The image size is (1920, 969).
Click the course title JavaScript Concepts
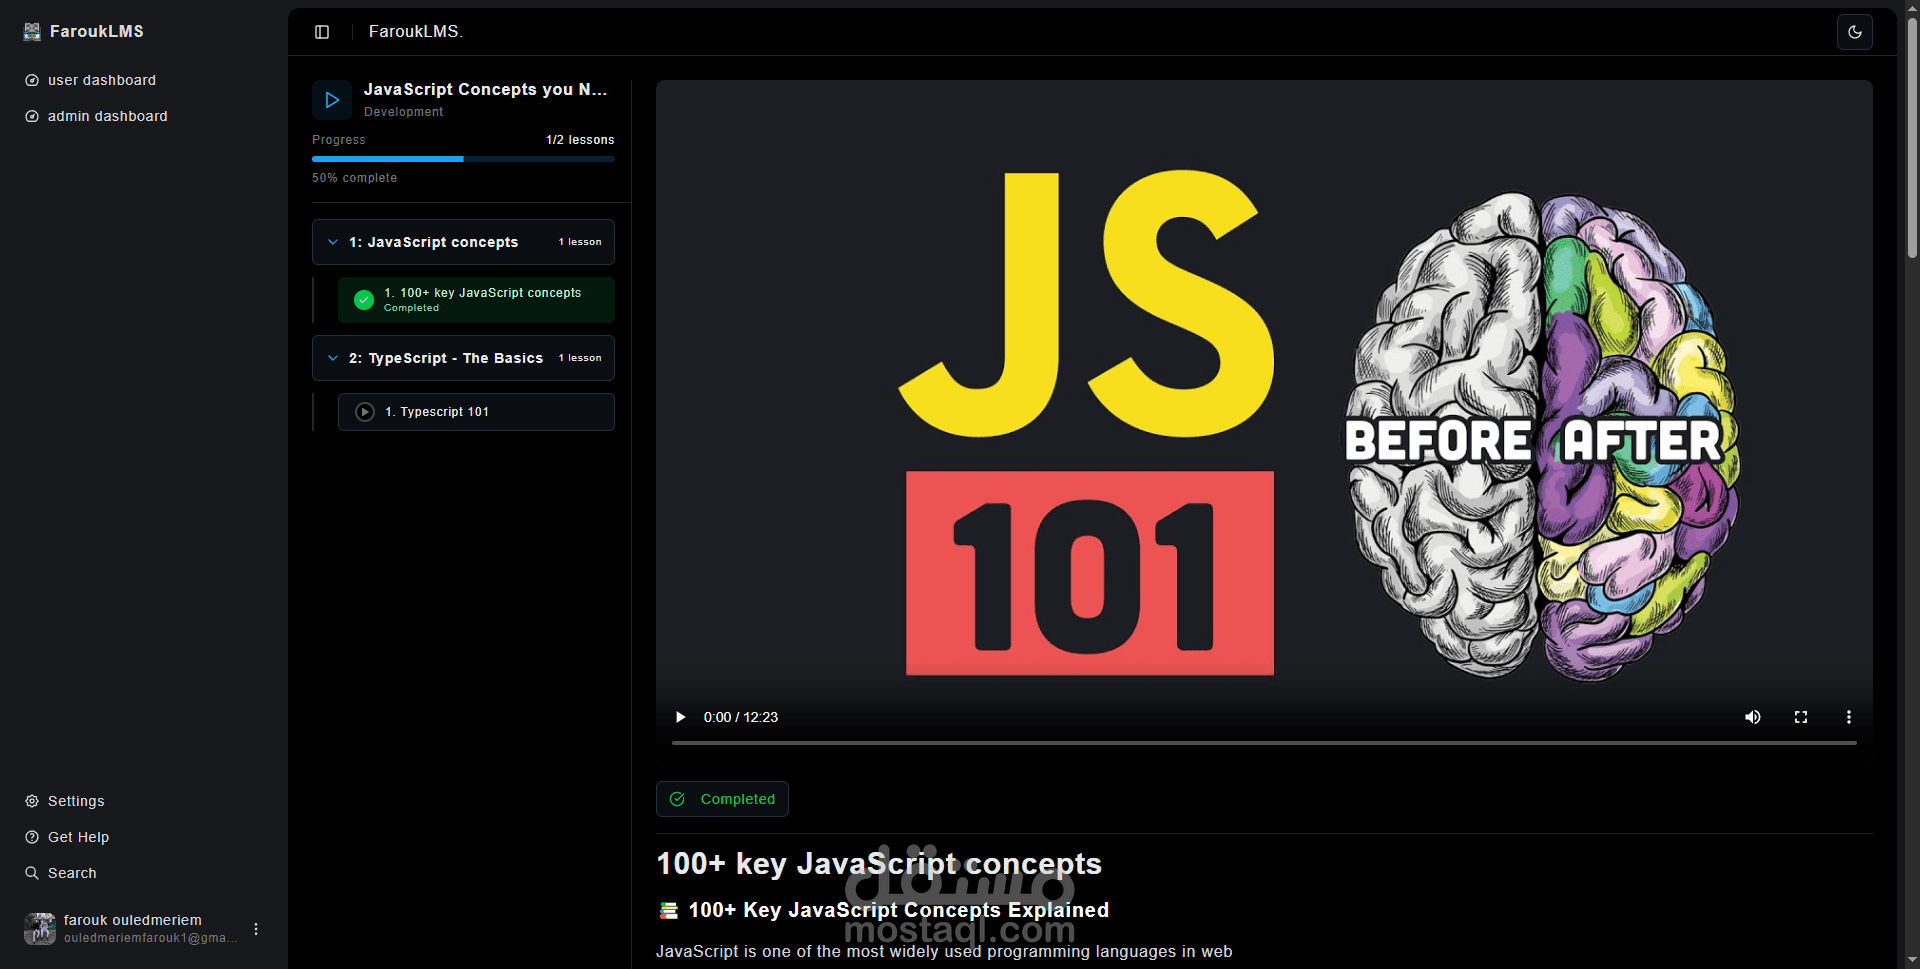[x=485, y=90]
